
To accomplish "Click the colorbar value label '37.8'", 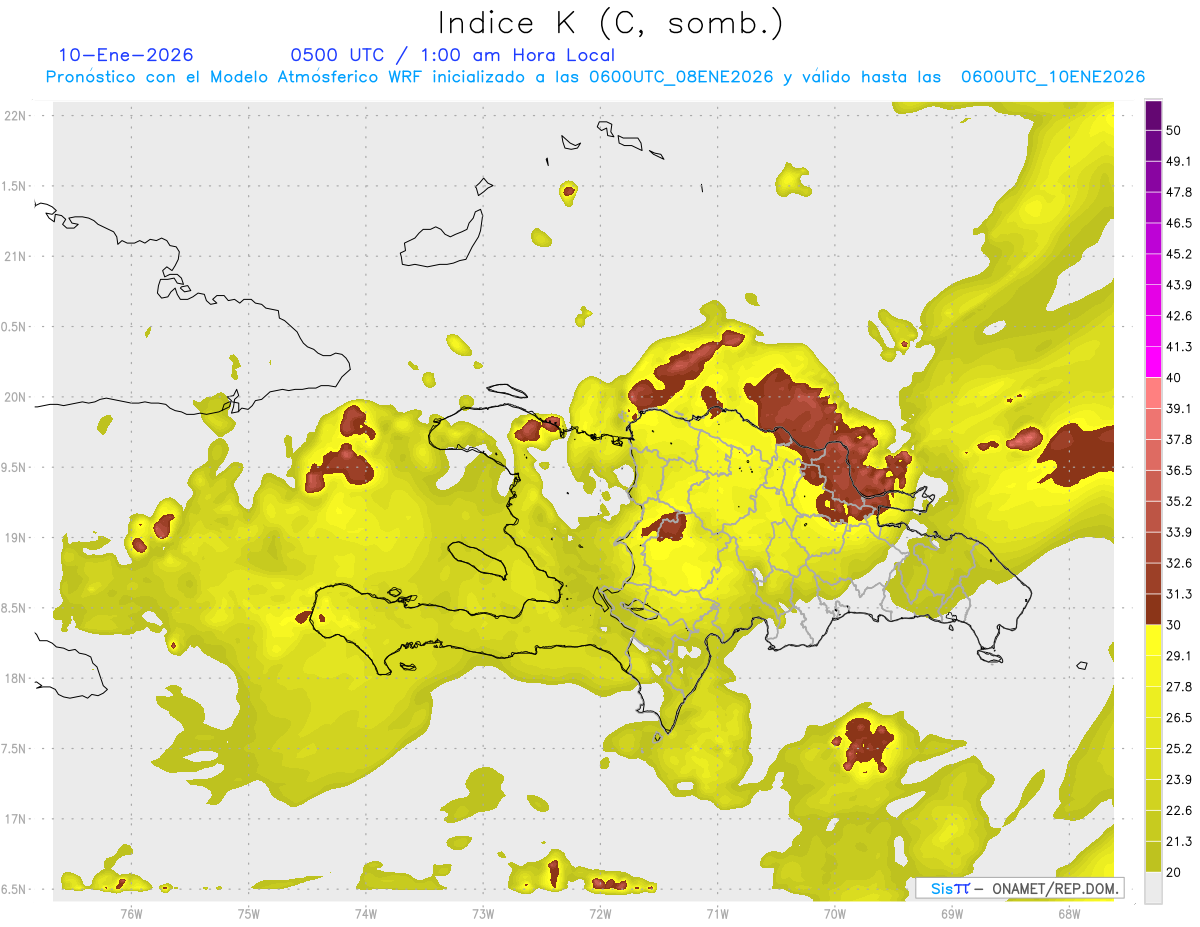I will pos(1179,440).
